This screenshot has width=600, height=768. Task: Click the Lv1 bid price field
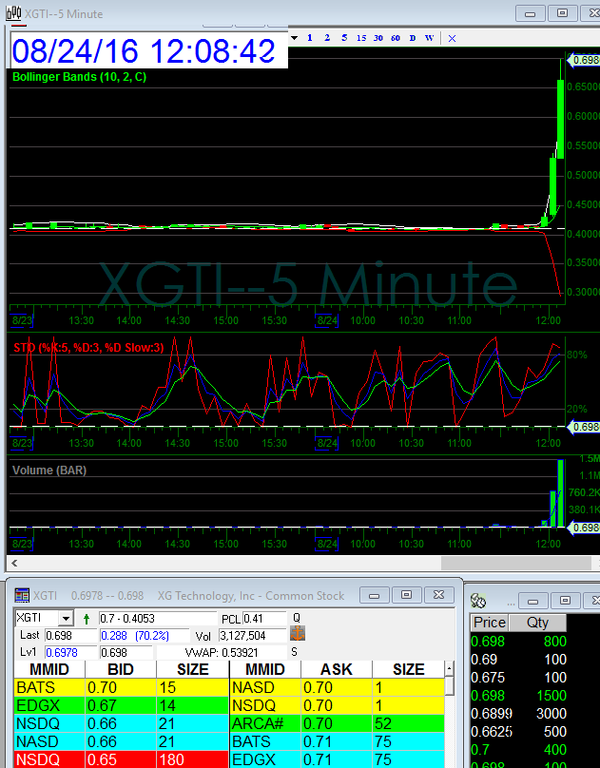click(62, 652)
